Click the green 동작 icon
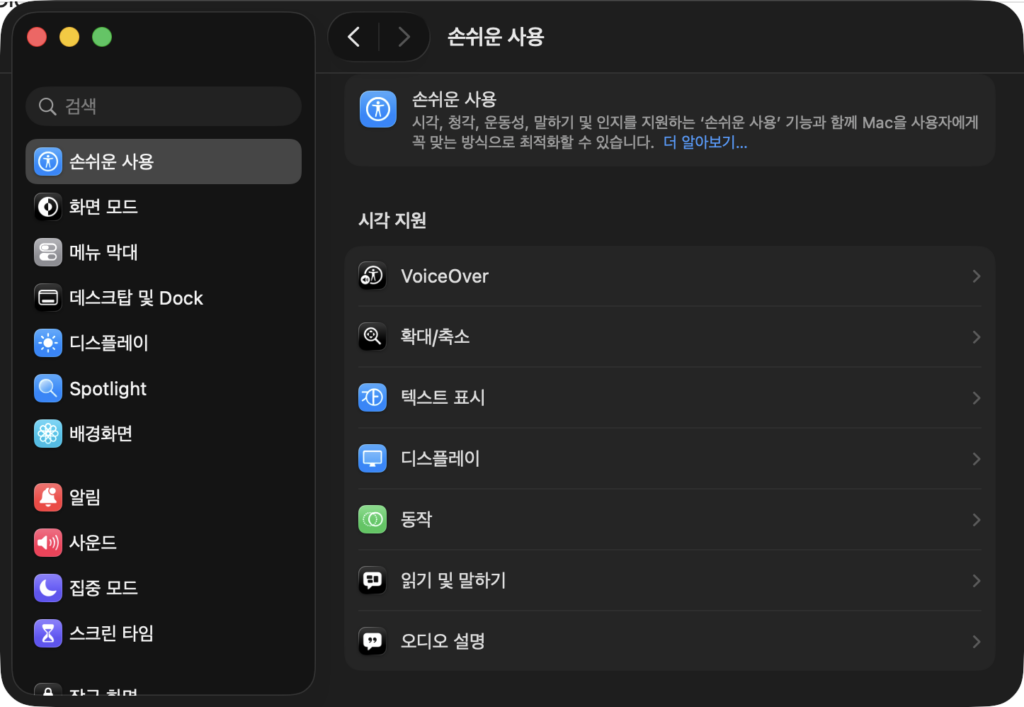 (372, 520)
